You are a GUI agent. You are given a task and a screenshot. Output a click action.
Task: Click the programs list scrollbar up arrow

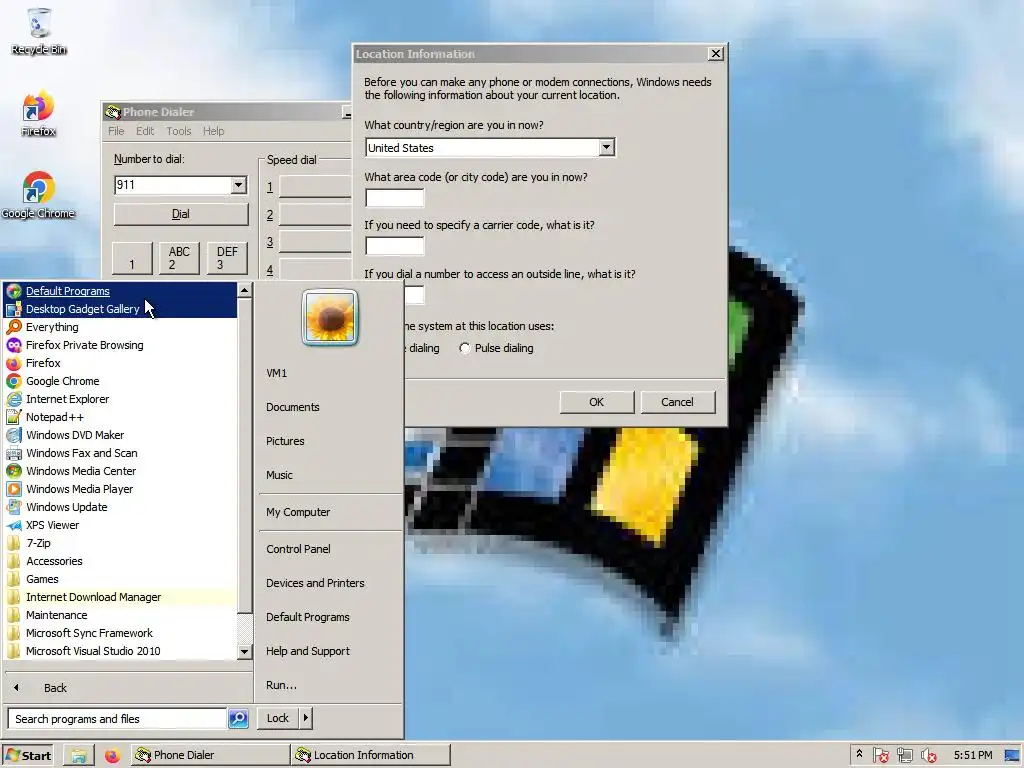[x=244, y=290]
